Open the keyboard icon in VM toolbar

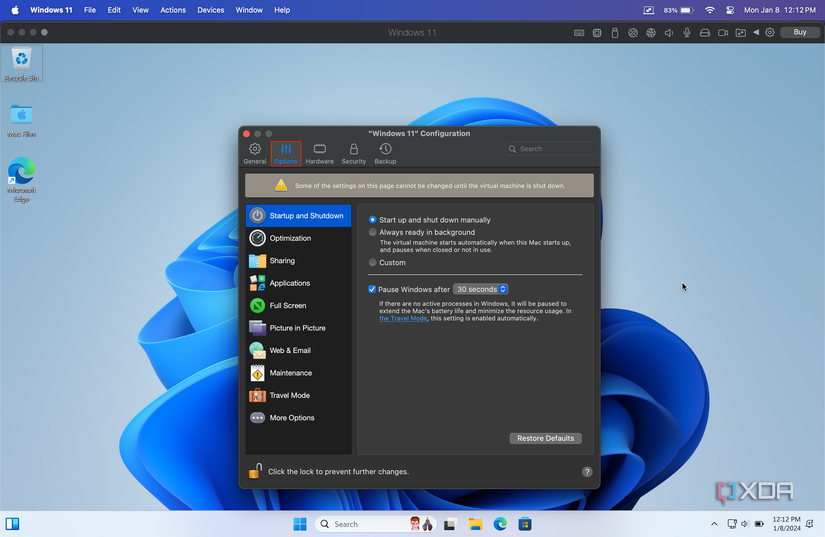point(579,33)
